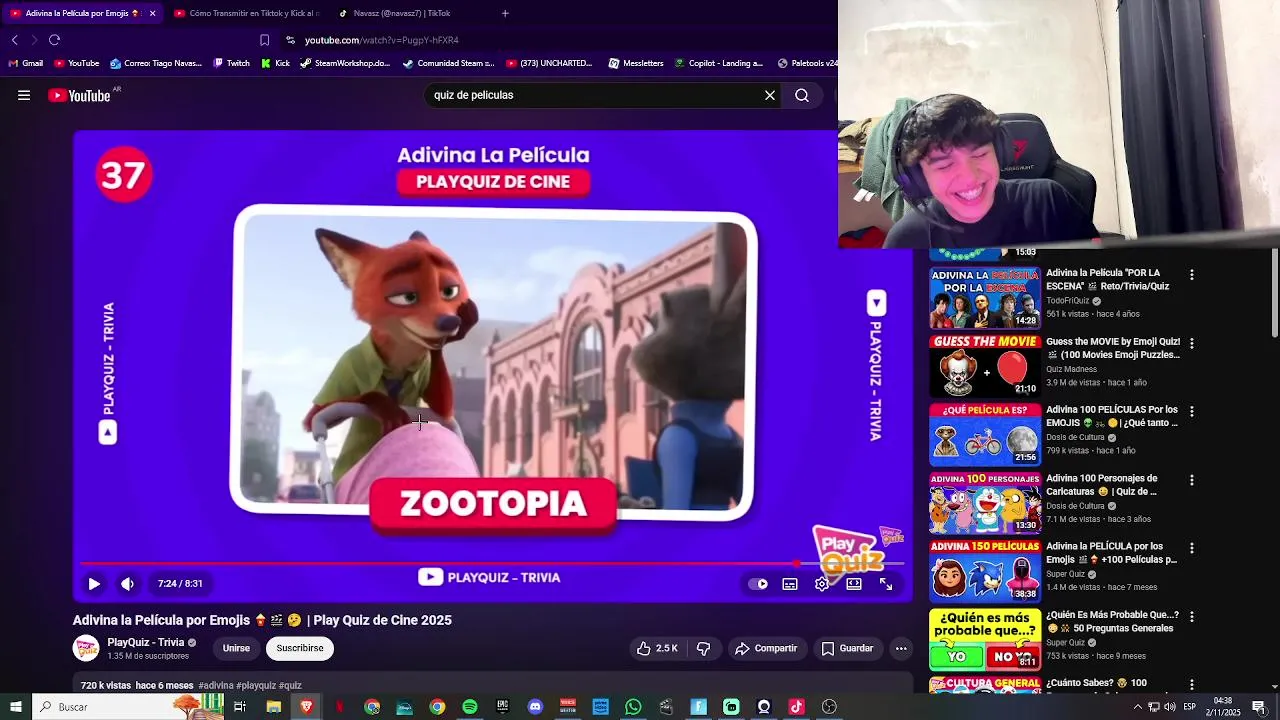
Task: Open Task View in the taskbar
Action: click(x=240, y=707)
